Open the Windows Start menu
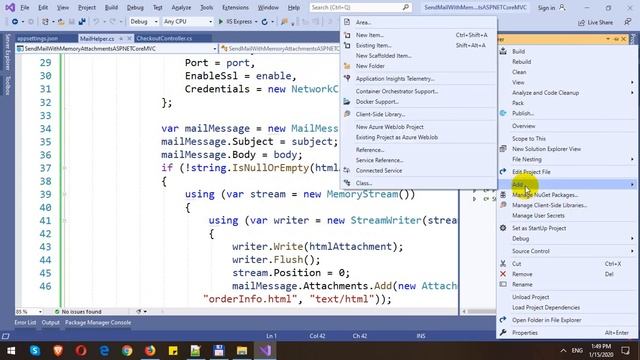640x360 pixels. pyautogui.click(x=11, y=351)
